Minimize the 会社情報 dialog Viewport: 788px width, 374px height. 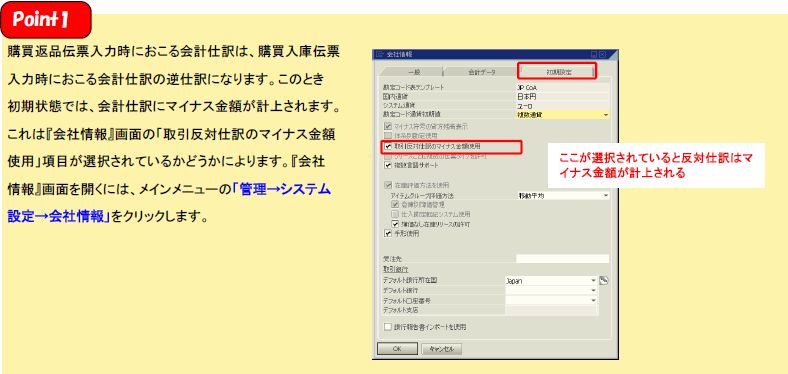[x=594, y=54]
